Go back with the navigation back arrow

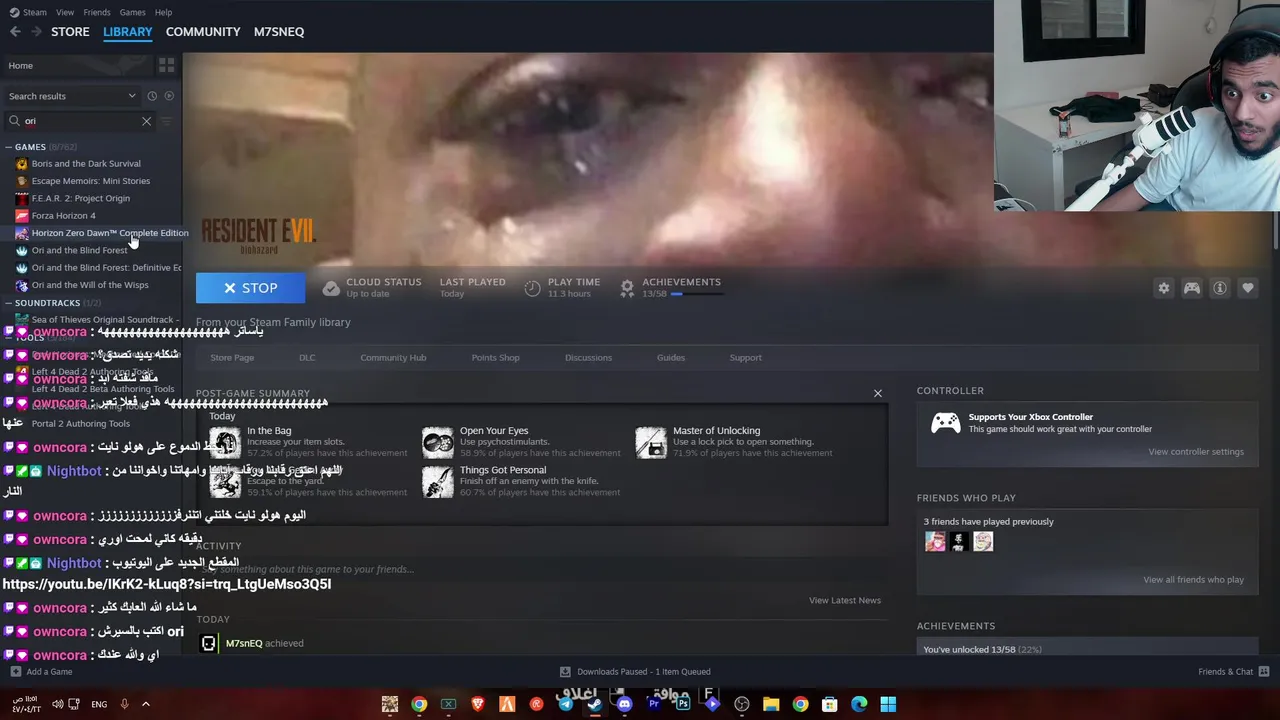(x=15, y=32)
